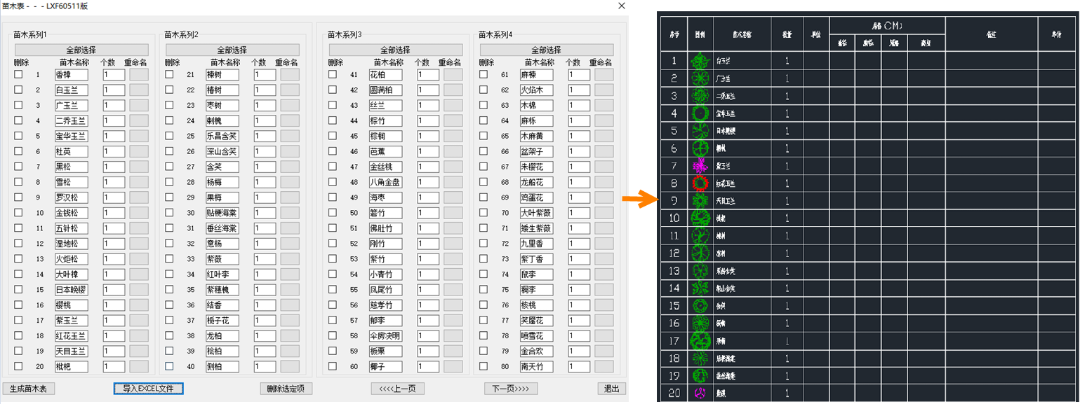
Task: Select the plant symbol in CAD table row 17
Action: 700,340
